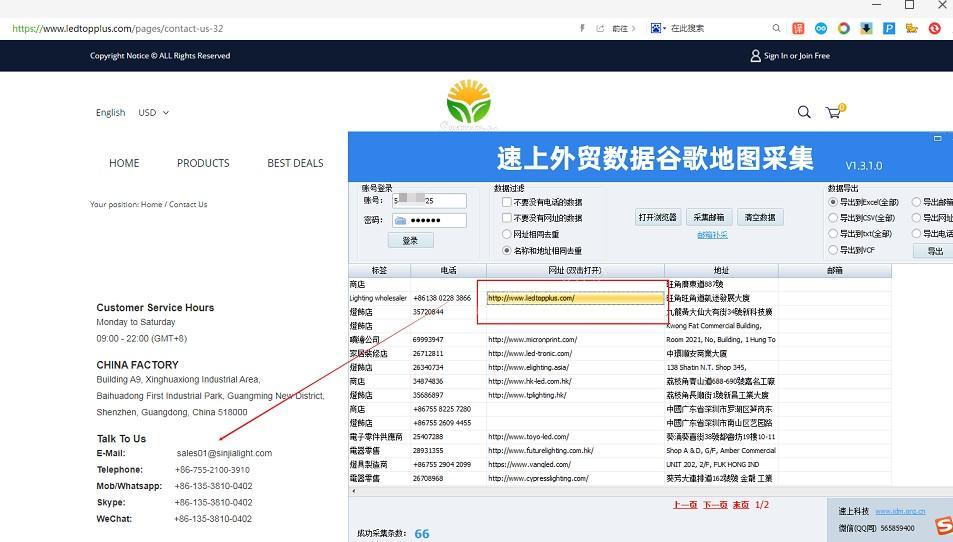Click the website search magnifier icon
Viewport: 953px width, 542px height.
[804, 112]
